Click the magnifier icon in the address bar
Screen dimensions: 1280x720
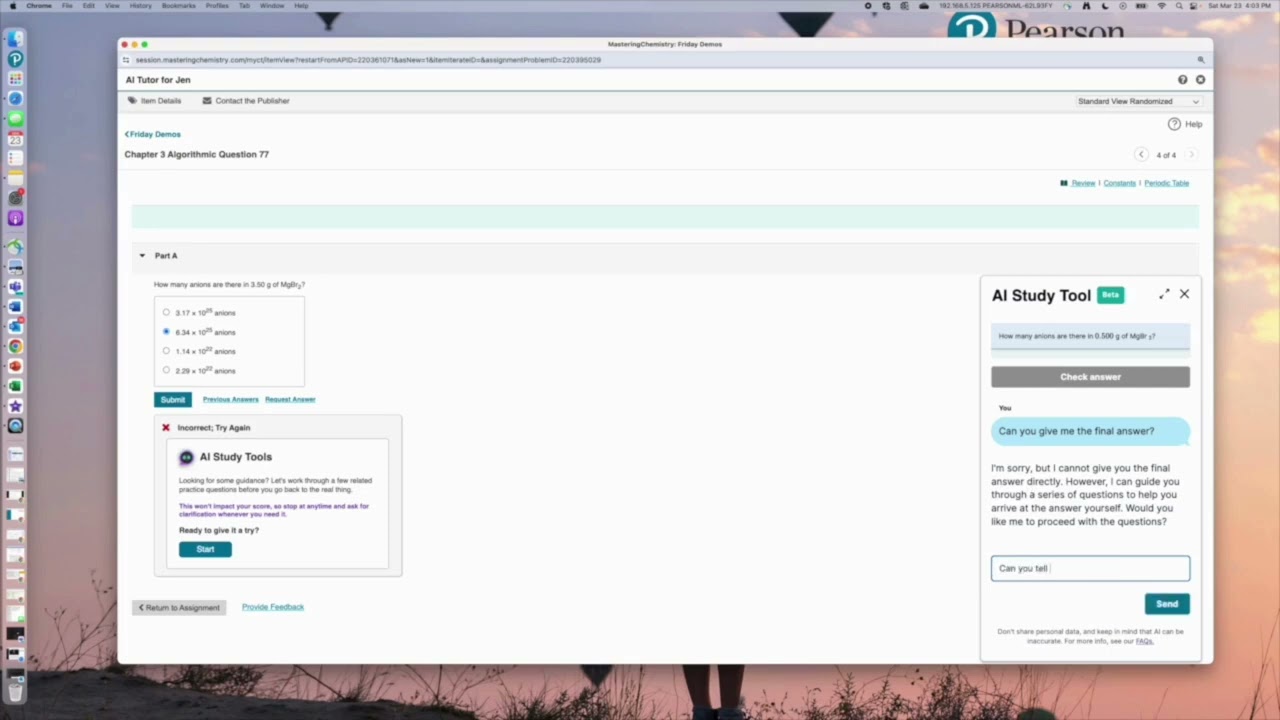(1201, 60)
